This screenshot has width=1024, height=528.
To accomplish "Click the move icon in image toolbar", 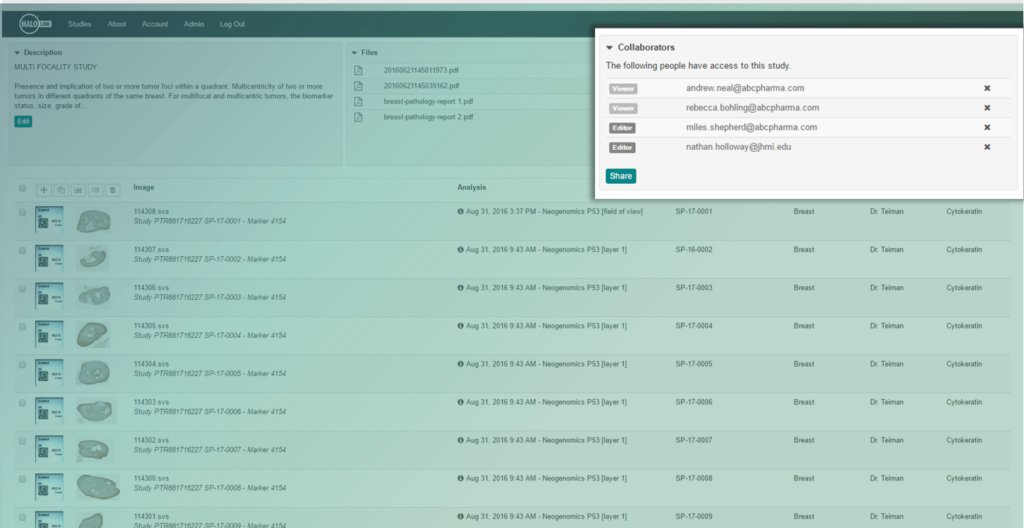I will 43,189.
